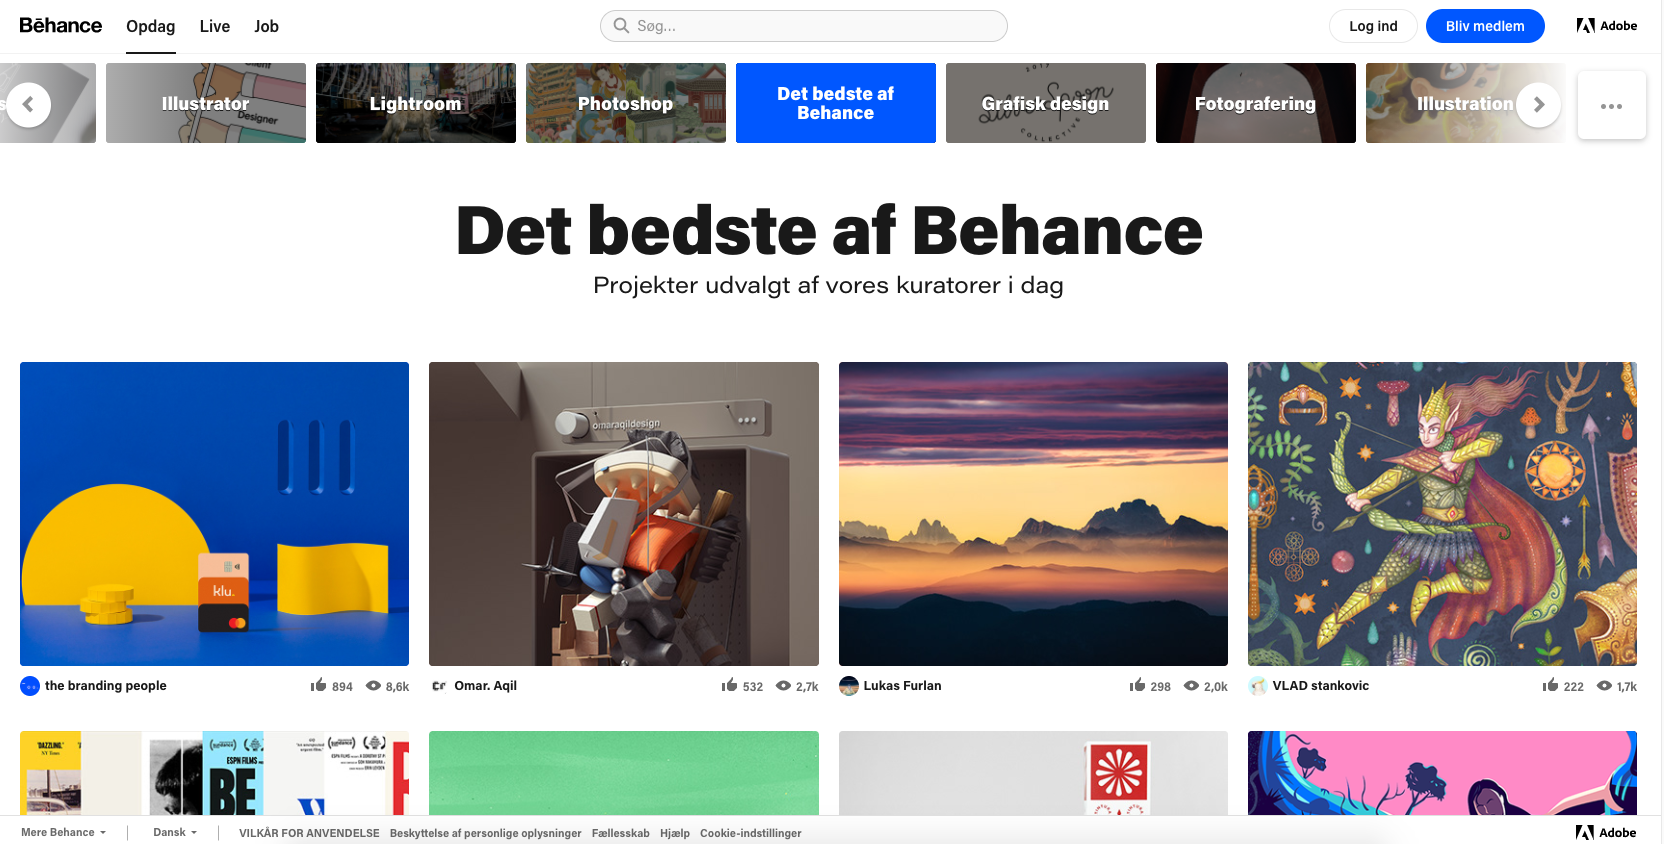Screen dimensions: 1664x844
Task: Select the Opdag tab
Action: (x=150, y=26)
